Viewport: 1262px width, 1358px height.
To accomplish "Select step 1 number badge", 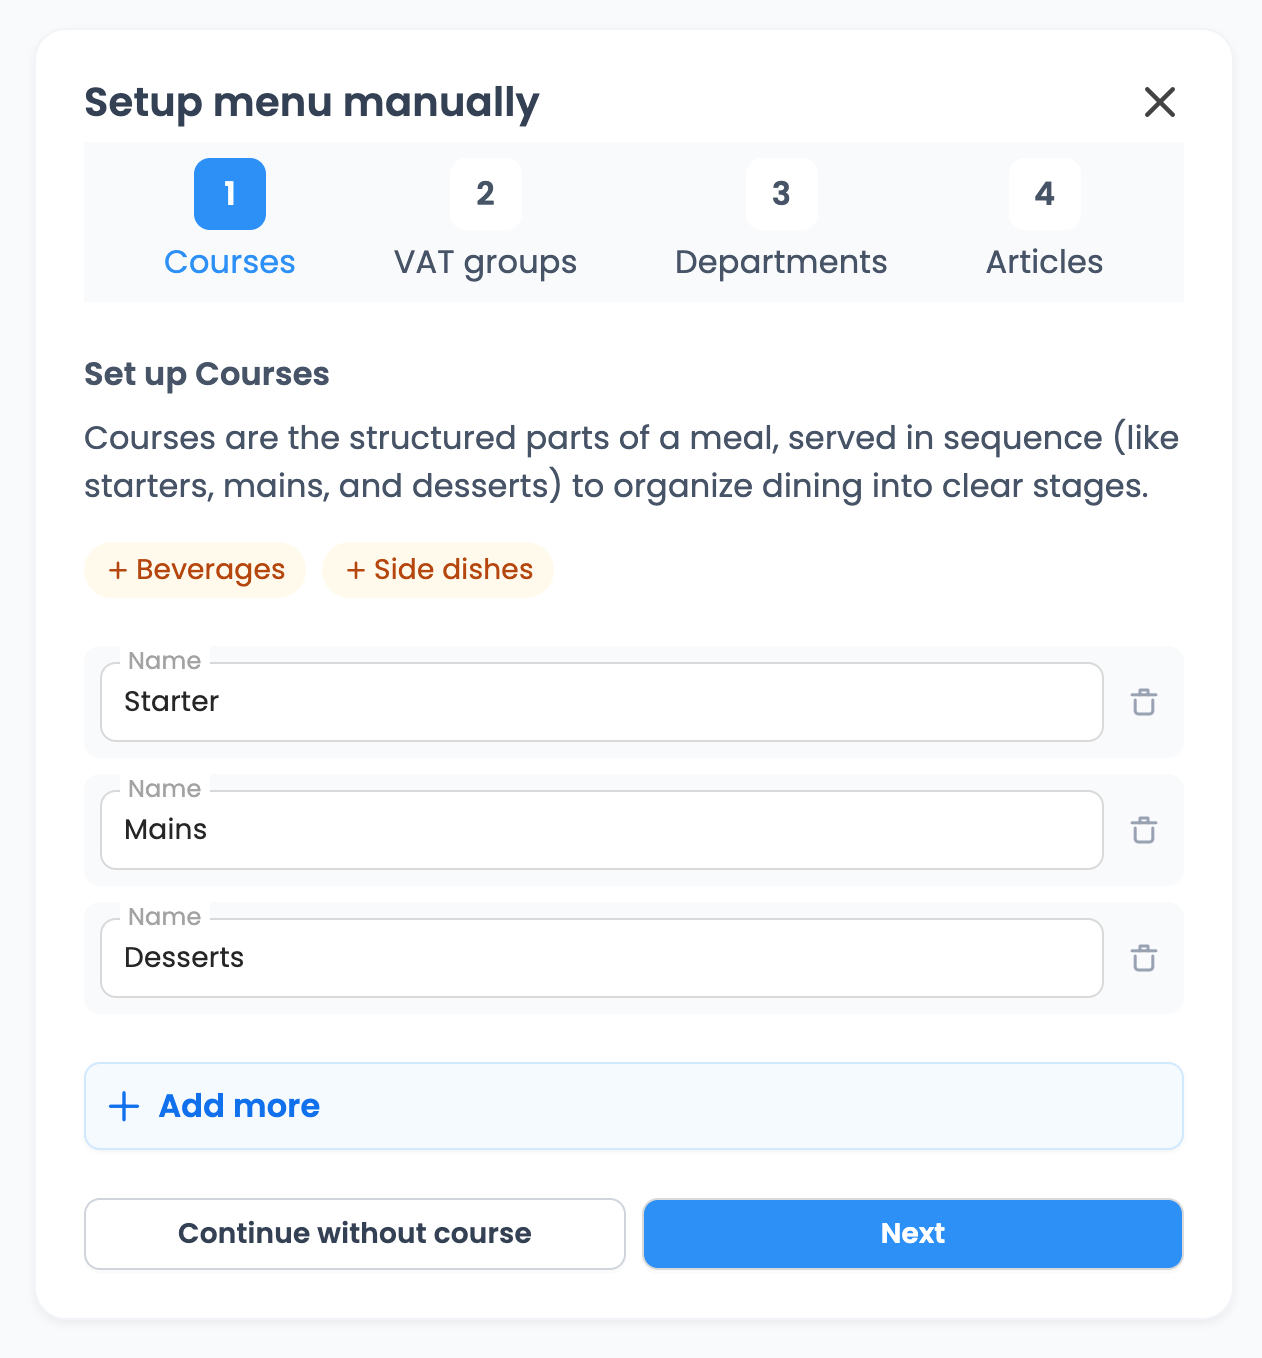I will coord(230,194).
